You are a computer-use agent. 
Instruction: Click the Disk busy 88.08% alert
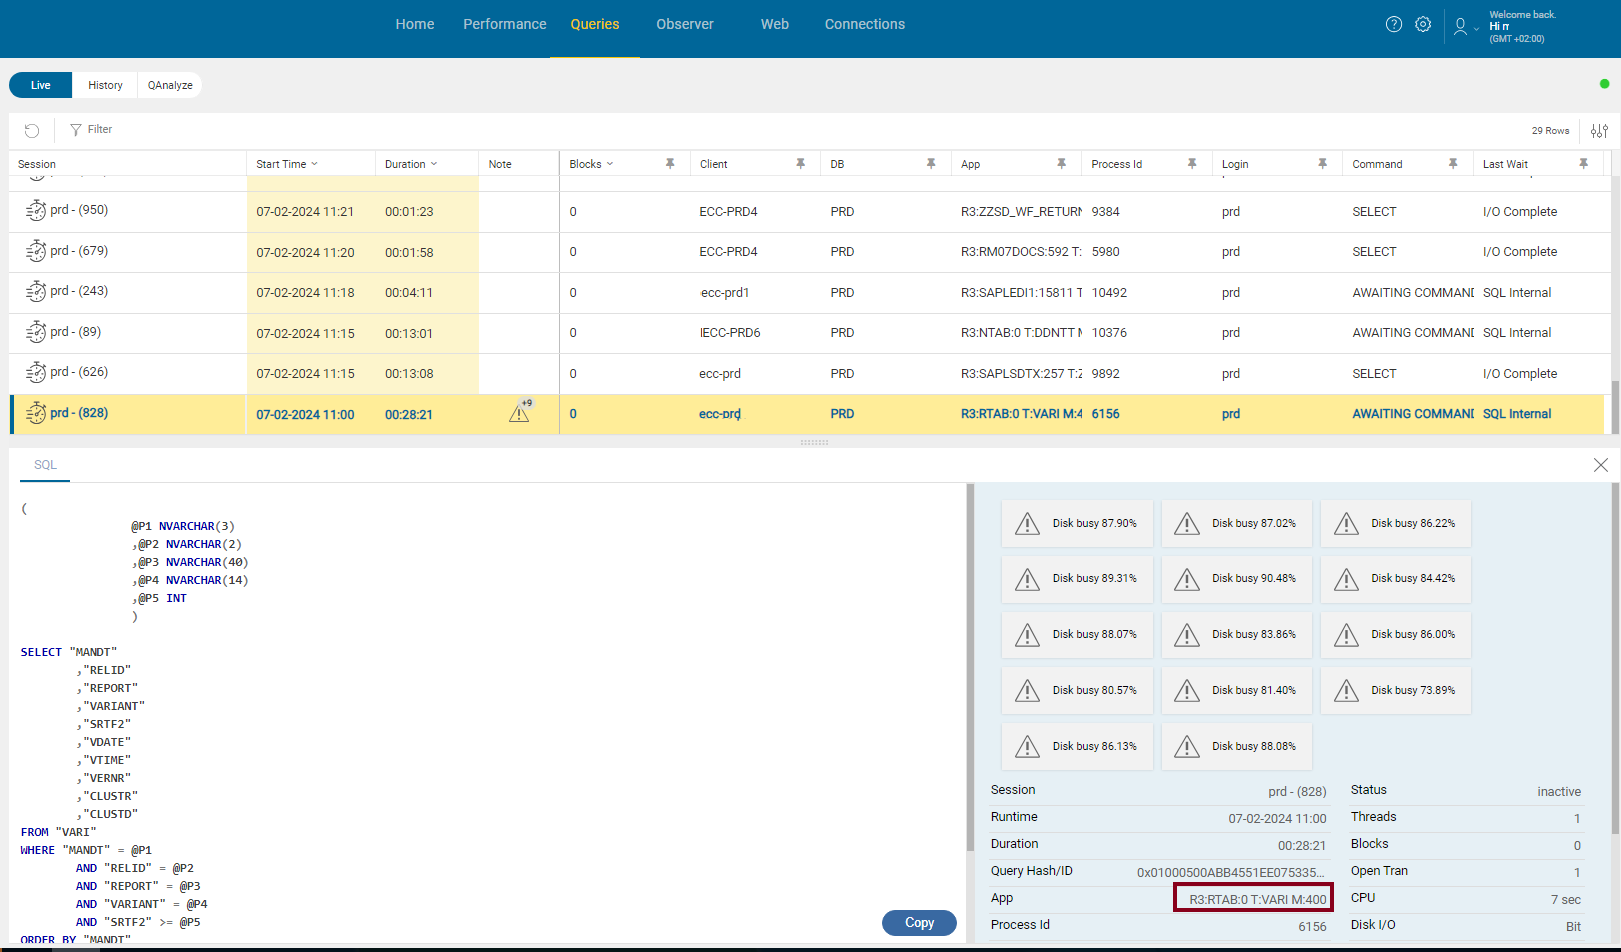pyautogui.click(x=1236, y=746)
